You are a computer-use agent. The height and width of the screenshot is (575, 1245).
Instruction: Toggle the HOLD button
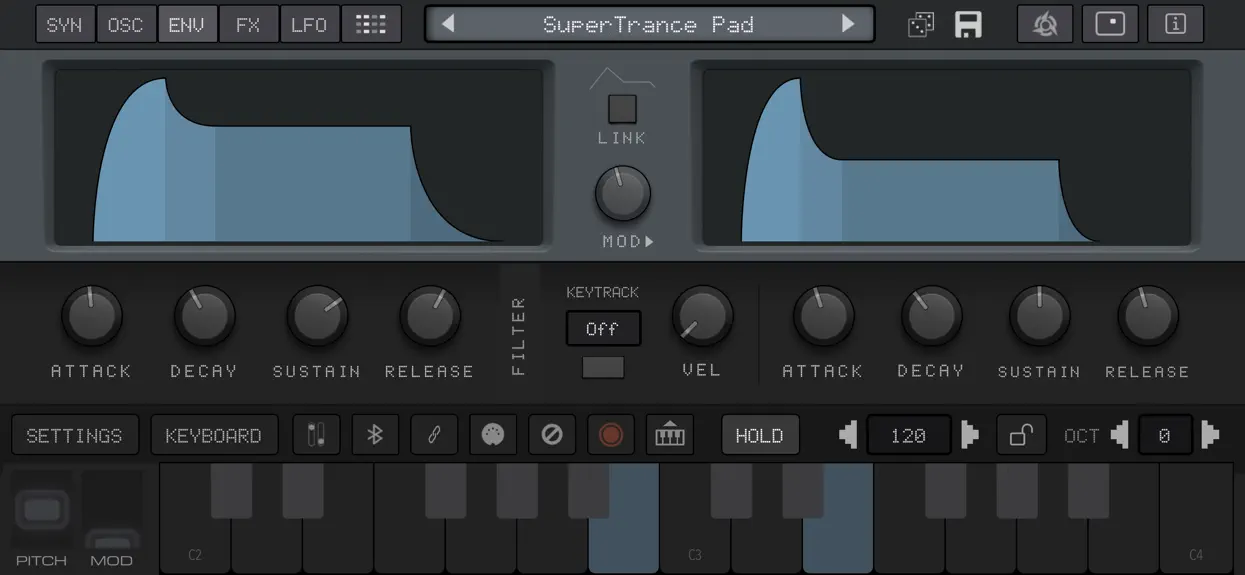[x=760, y=435]
